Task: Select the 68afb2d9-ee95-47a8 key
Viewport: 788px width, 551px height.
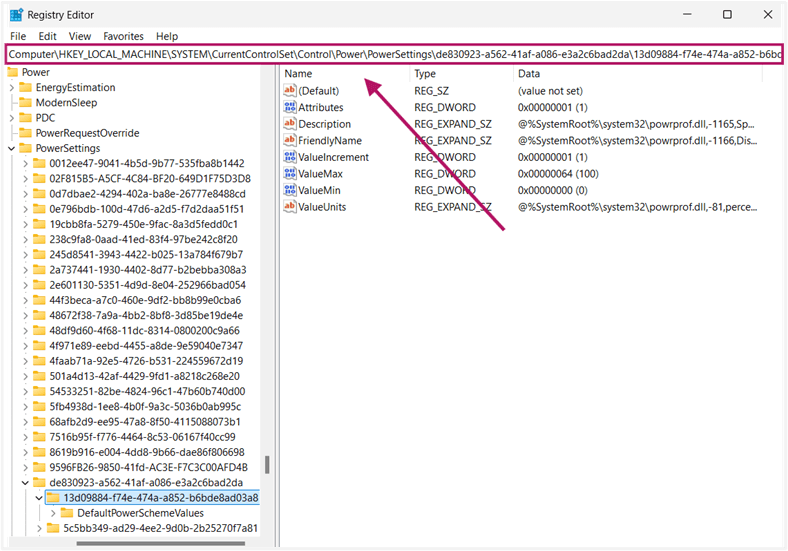Action: coord(145,422)
